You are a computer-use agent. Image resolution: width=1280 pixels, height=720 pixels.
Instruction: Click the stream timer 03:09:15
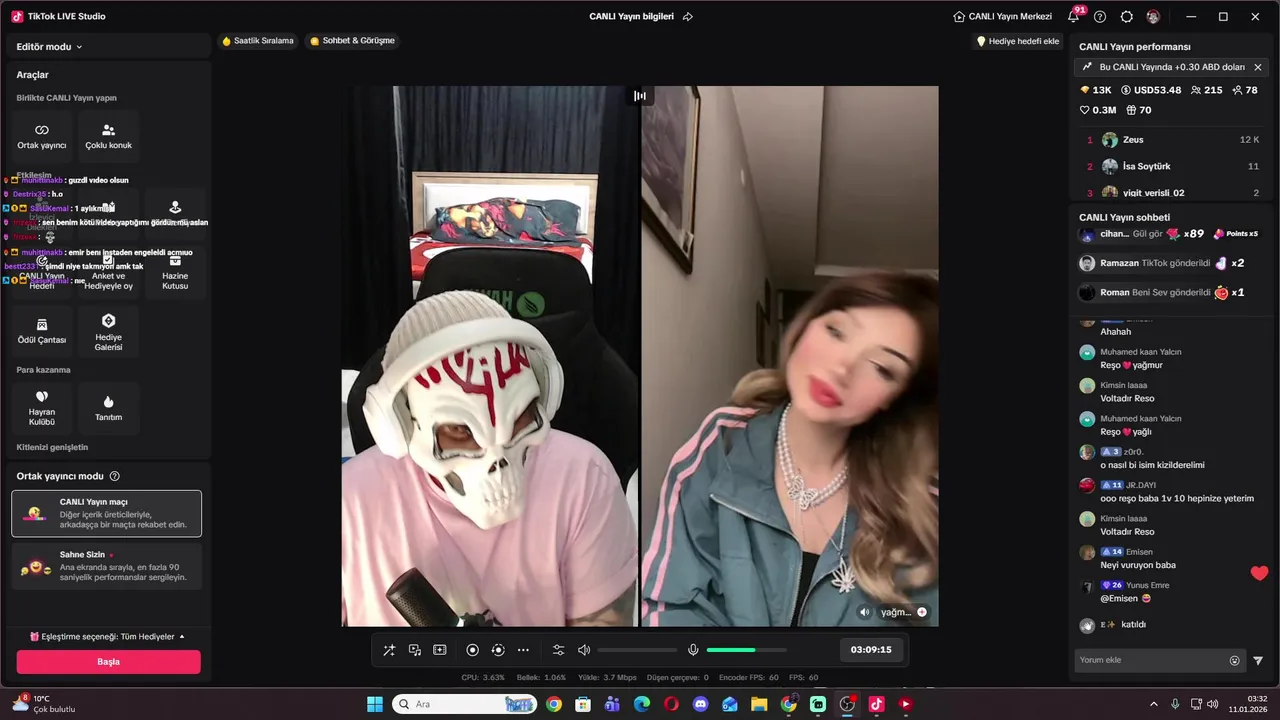tap(871, 650)
